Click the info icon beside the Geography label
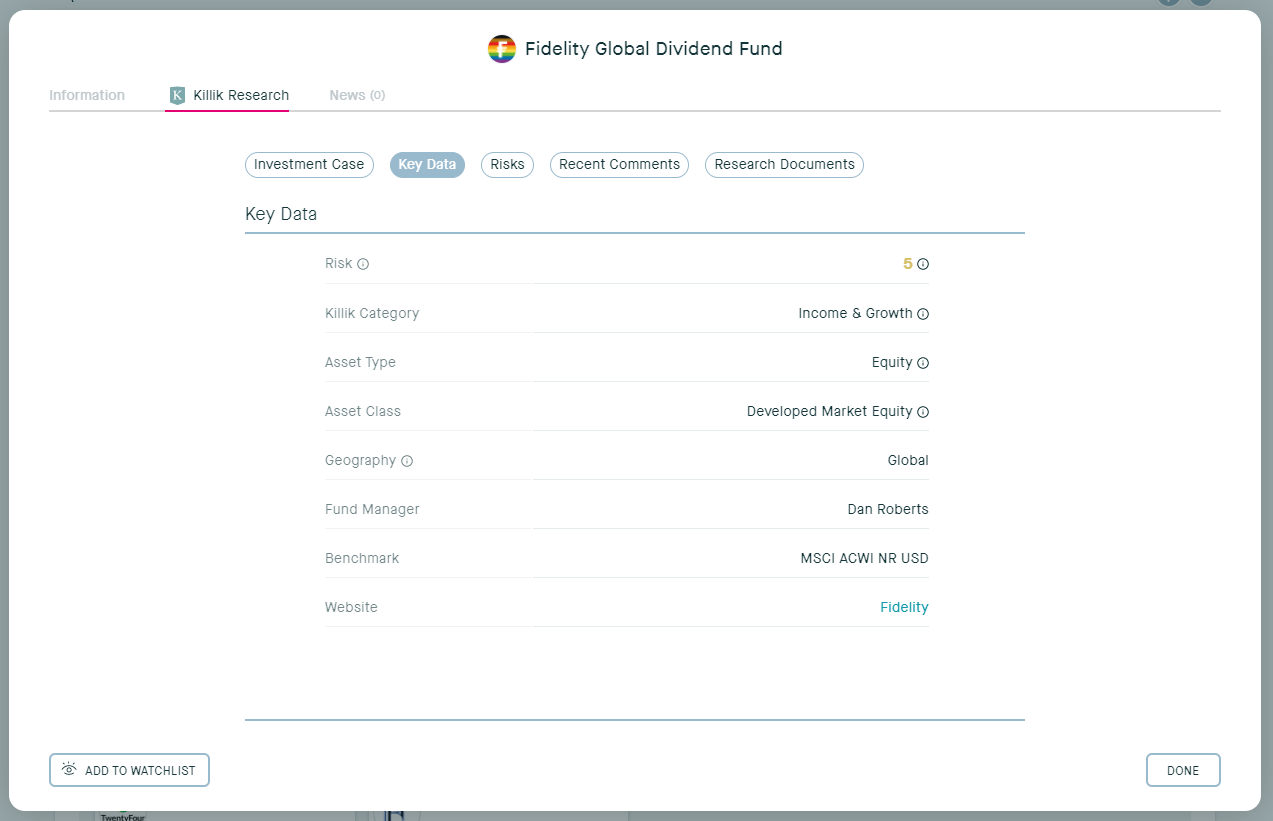Screen dimensions: 1273x821 tap(407, 461)
